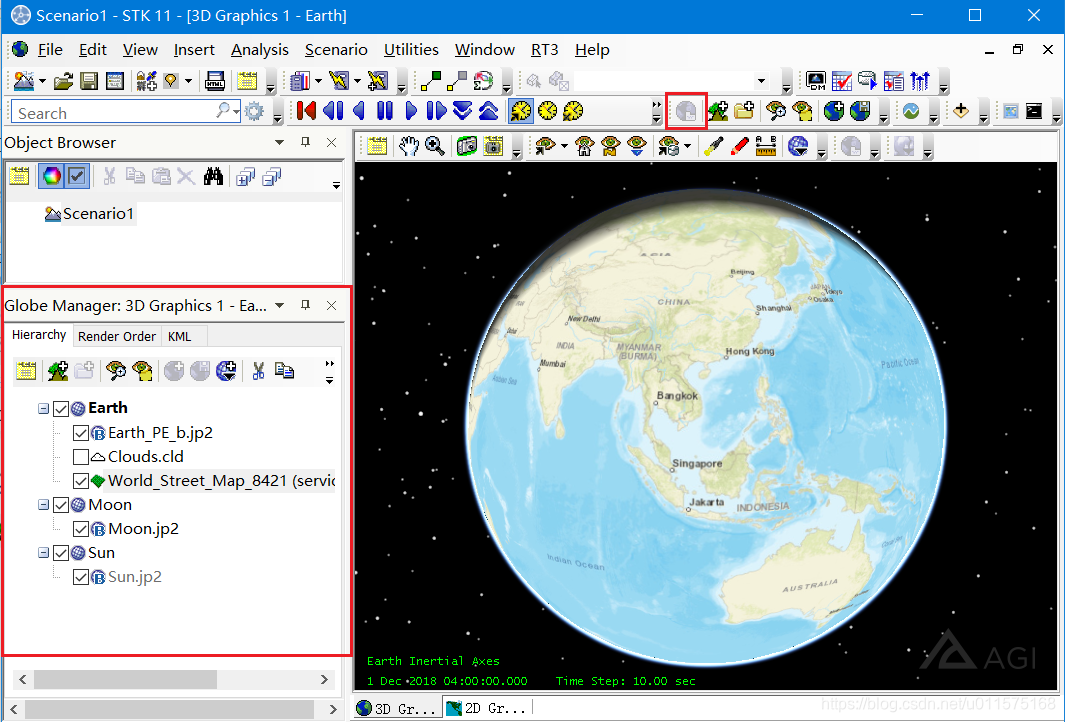Collapse the Moon tree node
The width and height of the screenshot is (1065, 722).
(x=43, y=505)
